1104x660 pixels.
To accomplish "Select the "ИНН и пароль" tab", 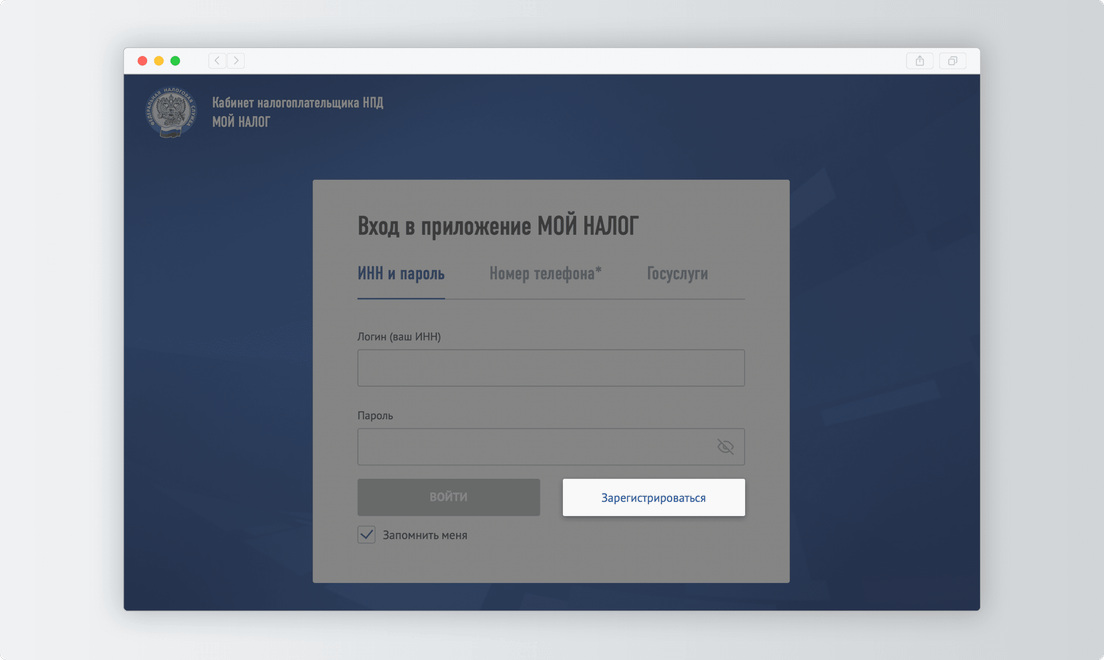I will [x=401, y=273].
